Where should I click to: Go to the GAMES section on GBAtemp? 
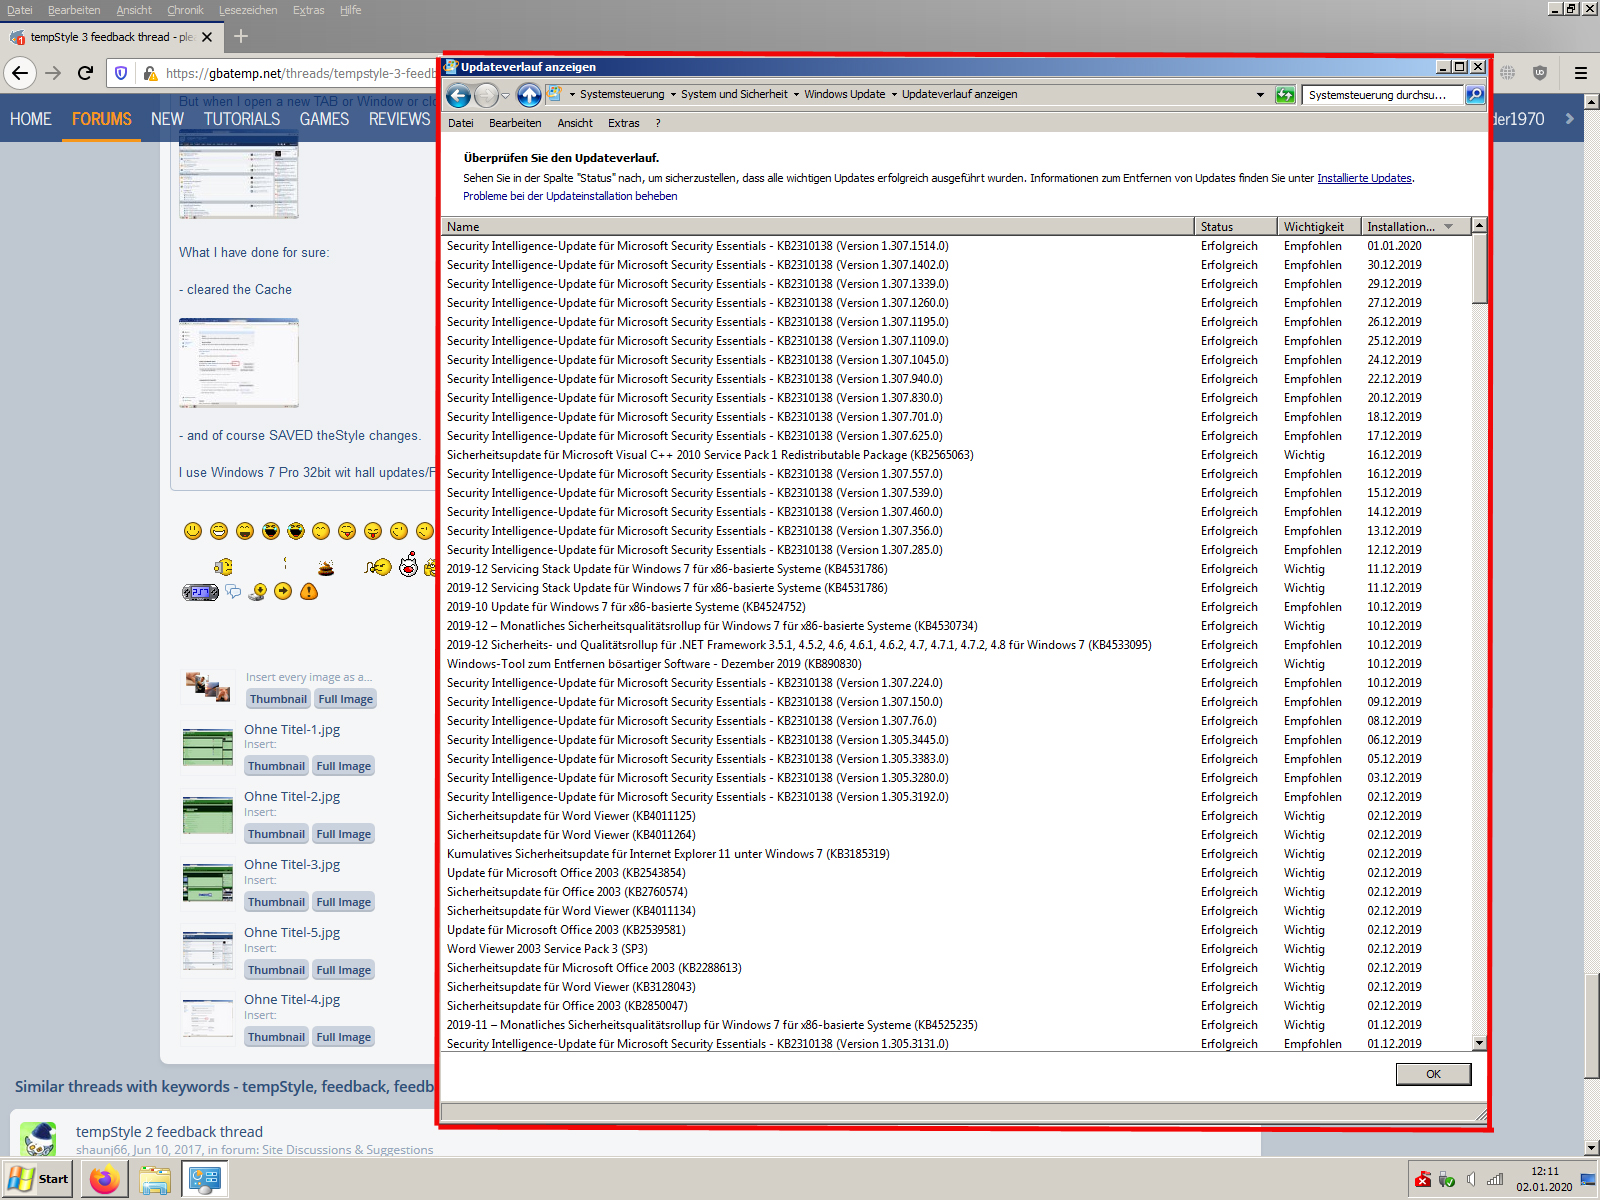pyautogui.click(x=324, y=119)
